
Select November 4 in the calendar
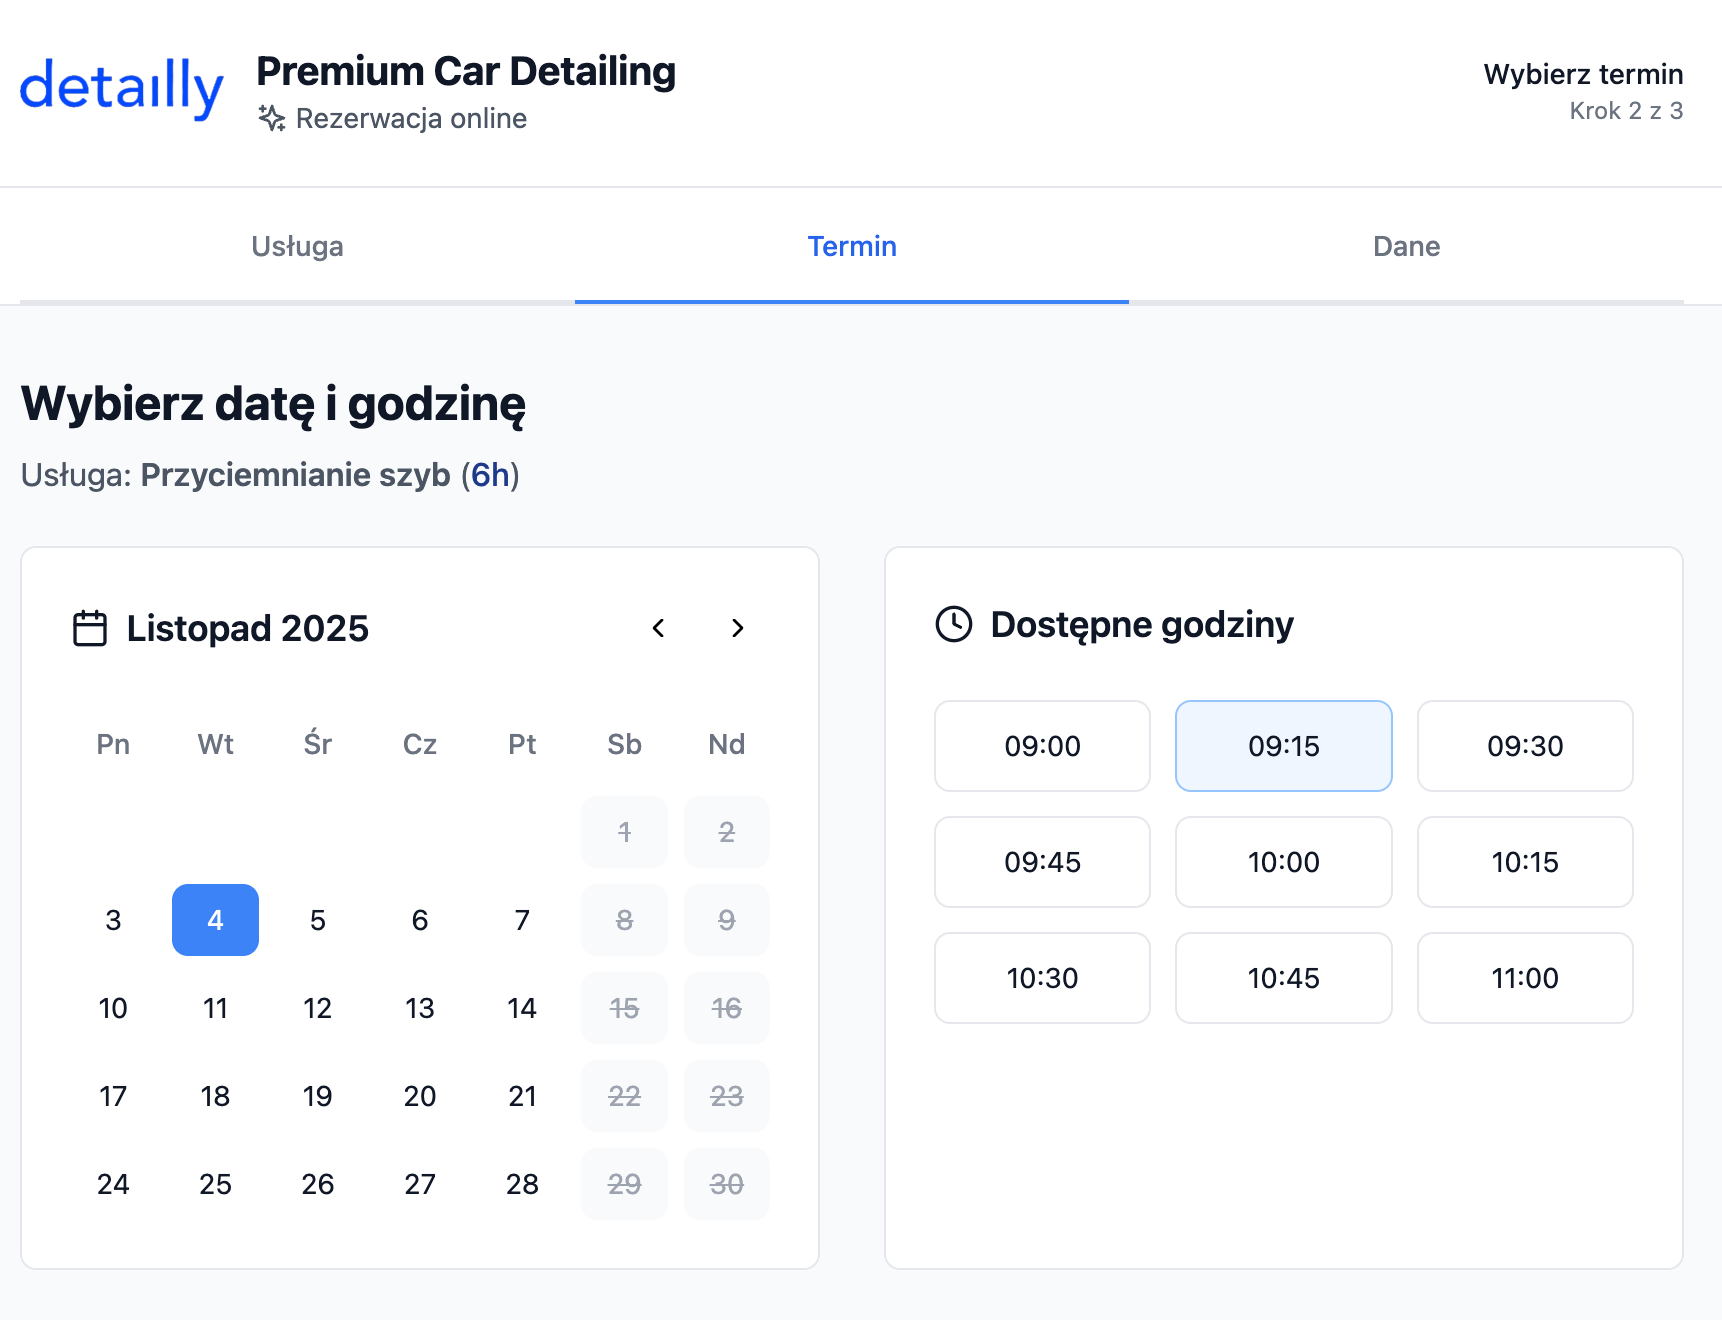click(x=215, y=920)
